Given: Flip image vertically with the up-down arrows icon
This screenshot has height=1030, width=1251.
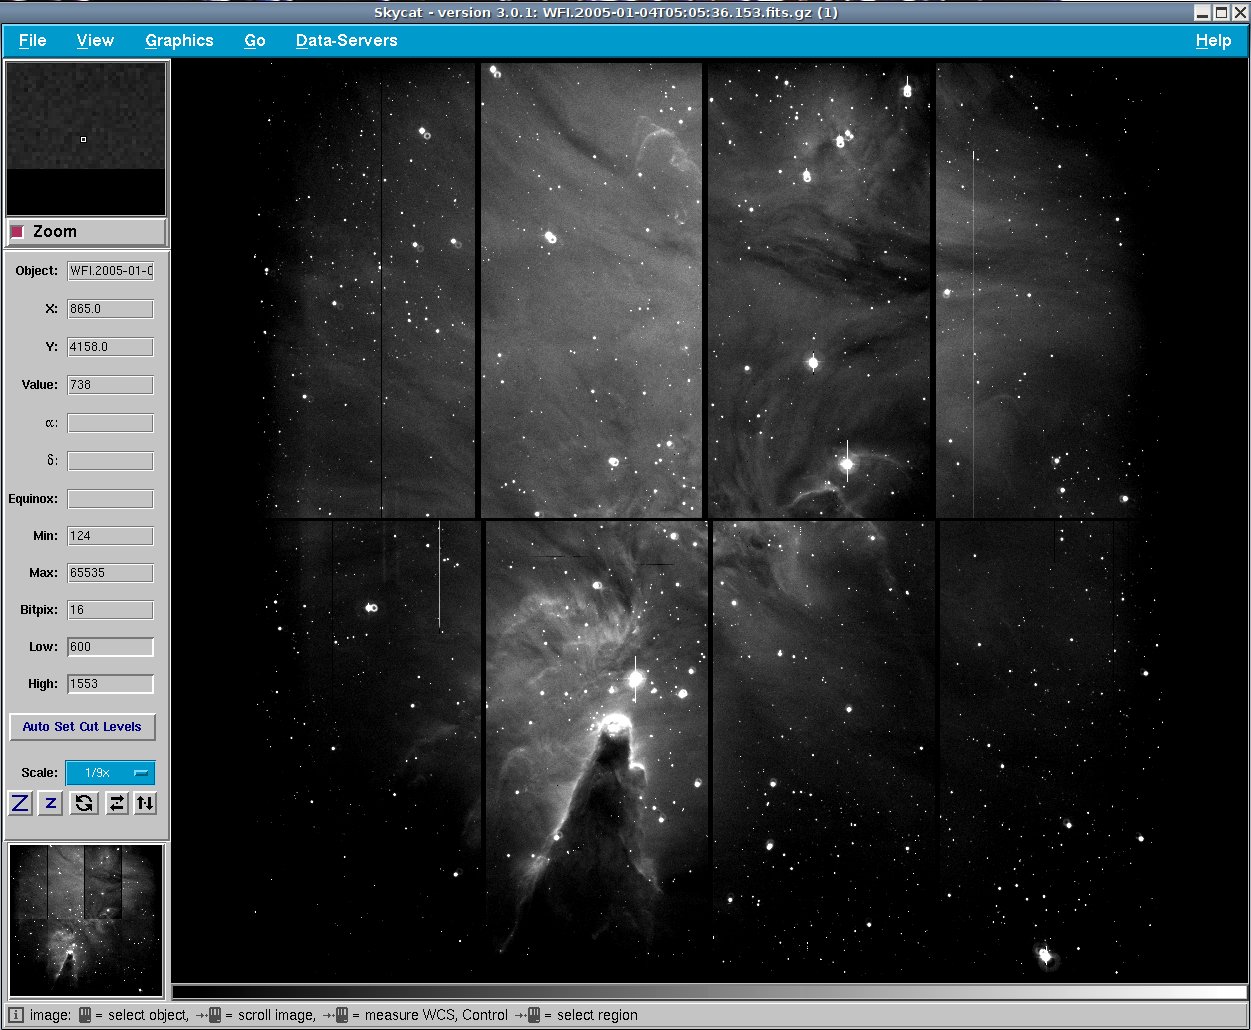Looking at the screenshot, I should point(146,803).
